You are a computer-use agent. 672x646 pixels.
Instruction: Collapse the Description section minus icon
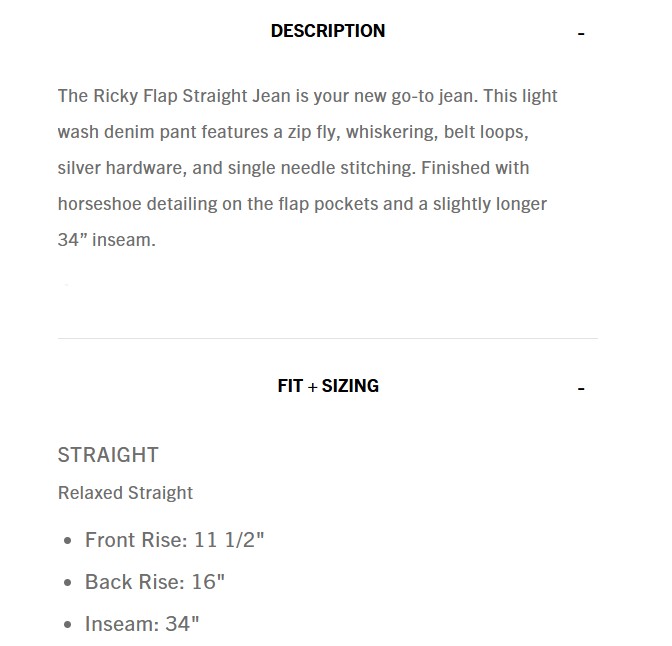(x=581, y=34)
